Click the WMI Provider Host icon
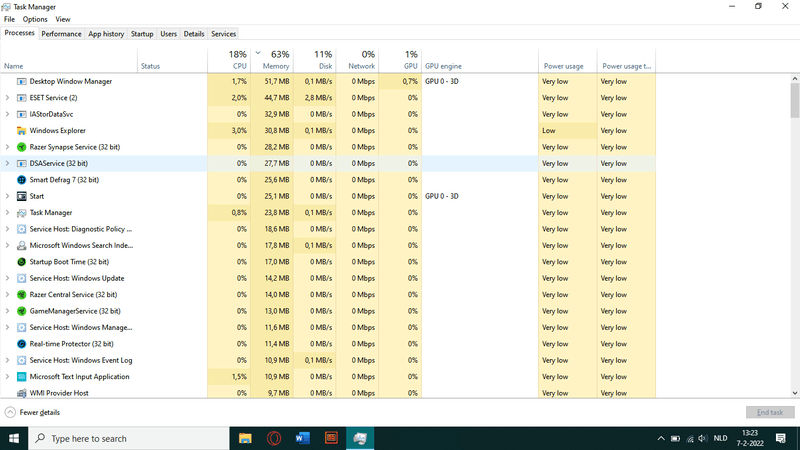Screen dimensions: 800x450 coord(21,393)
